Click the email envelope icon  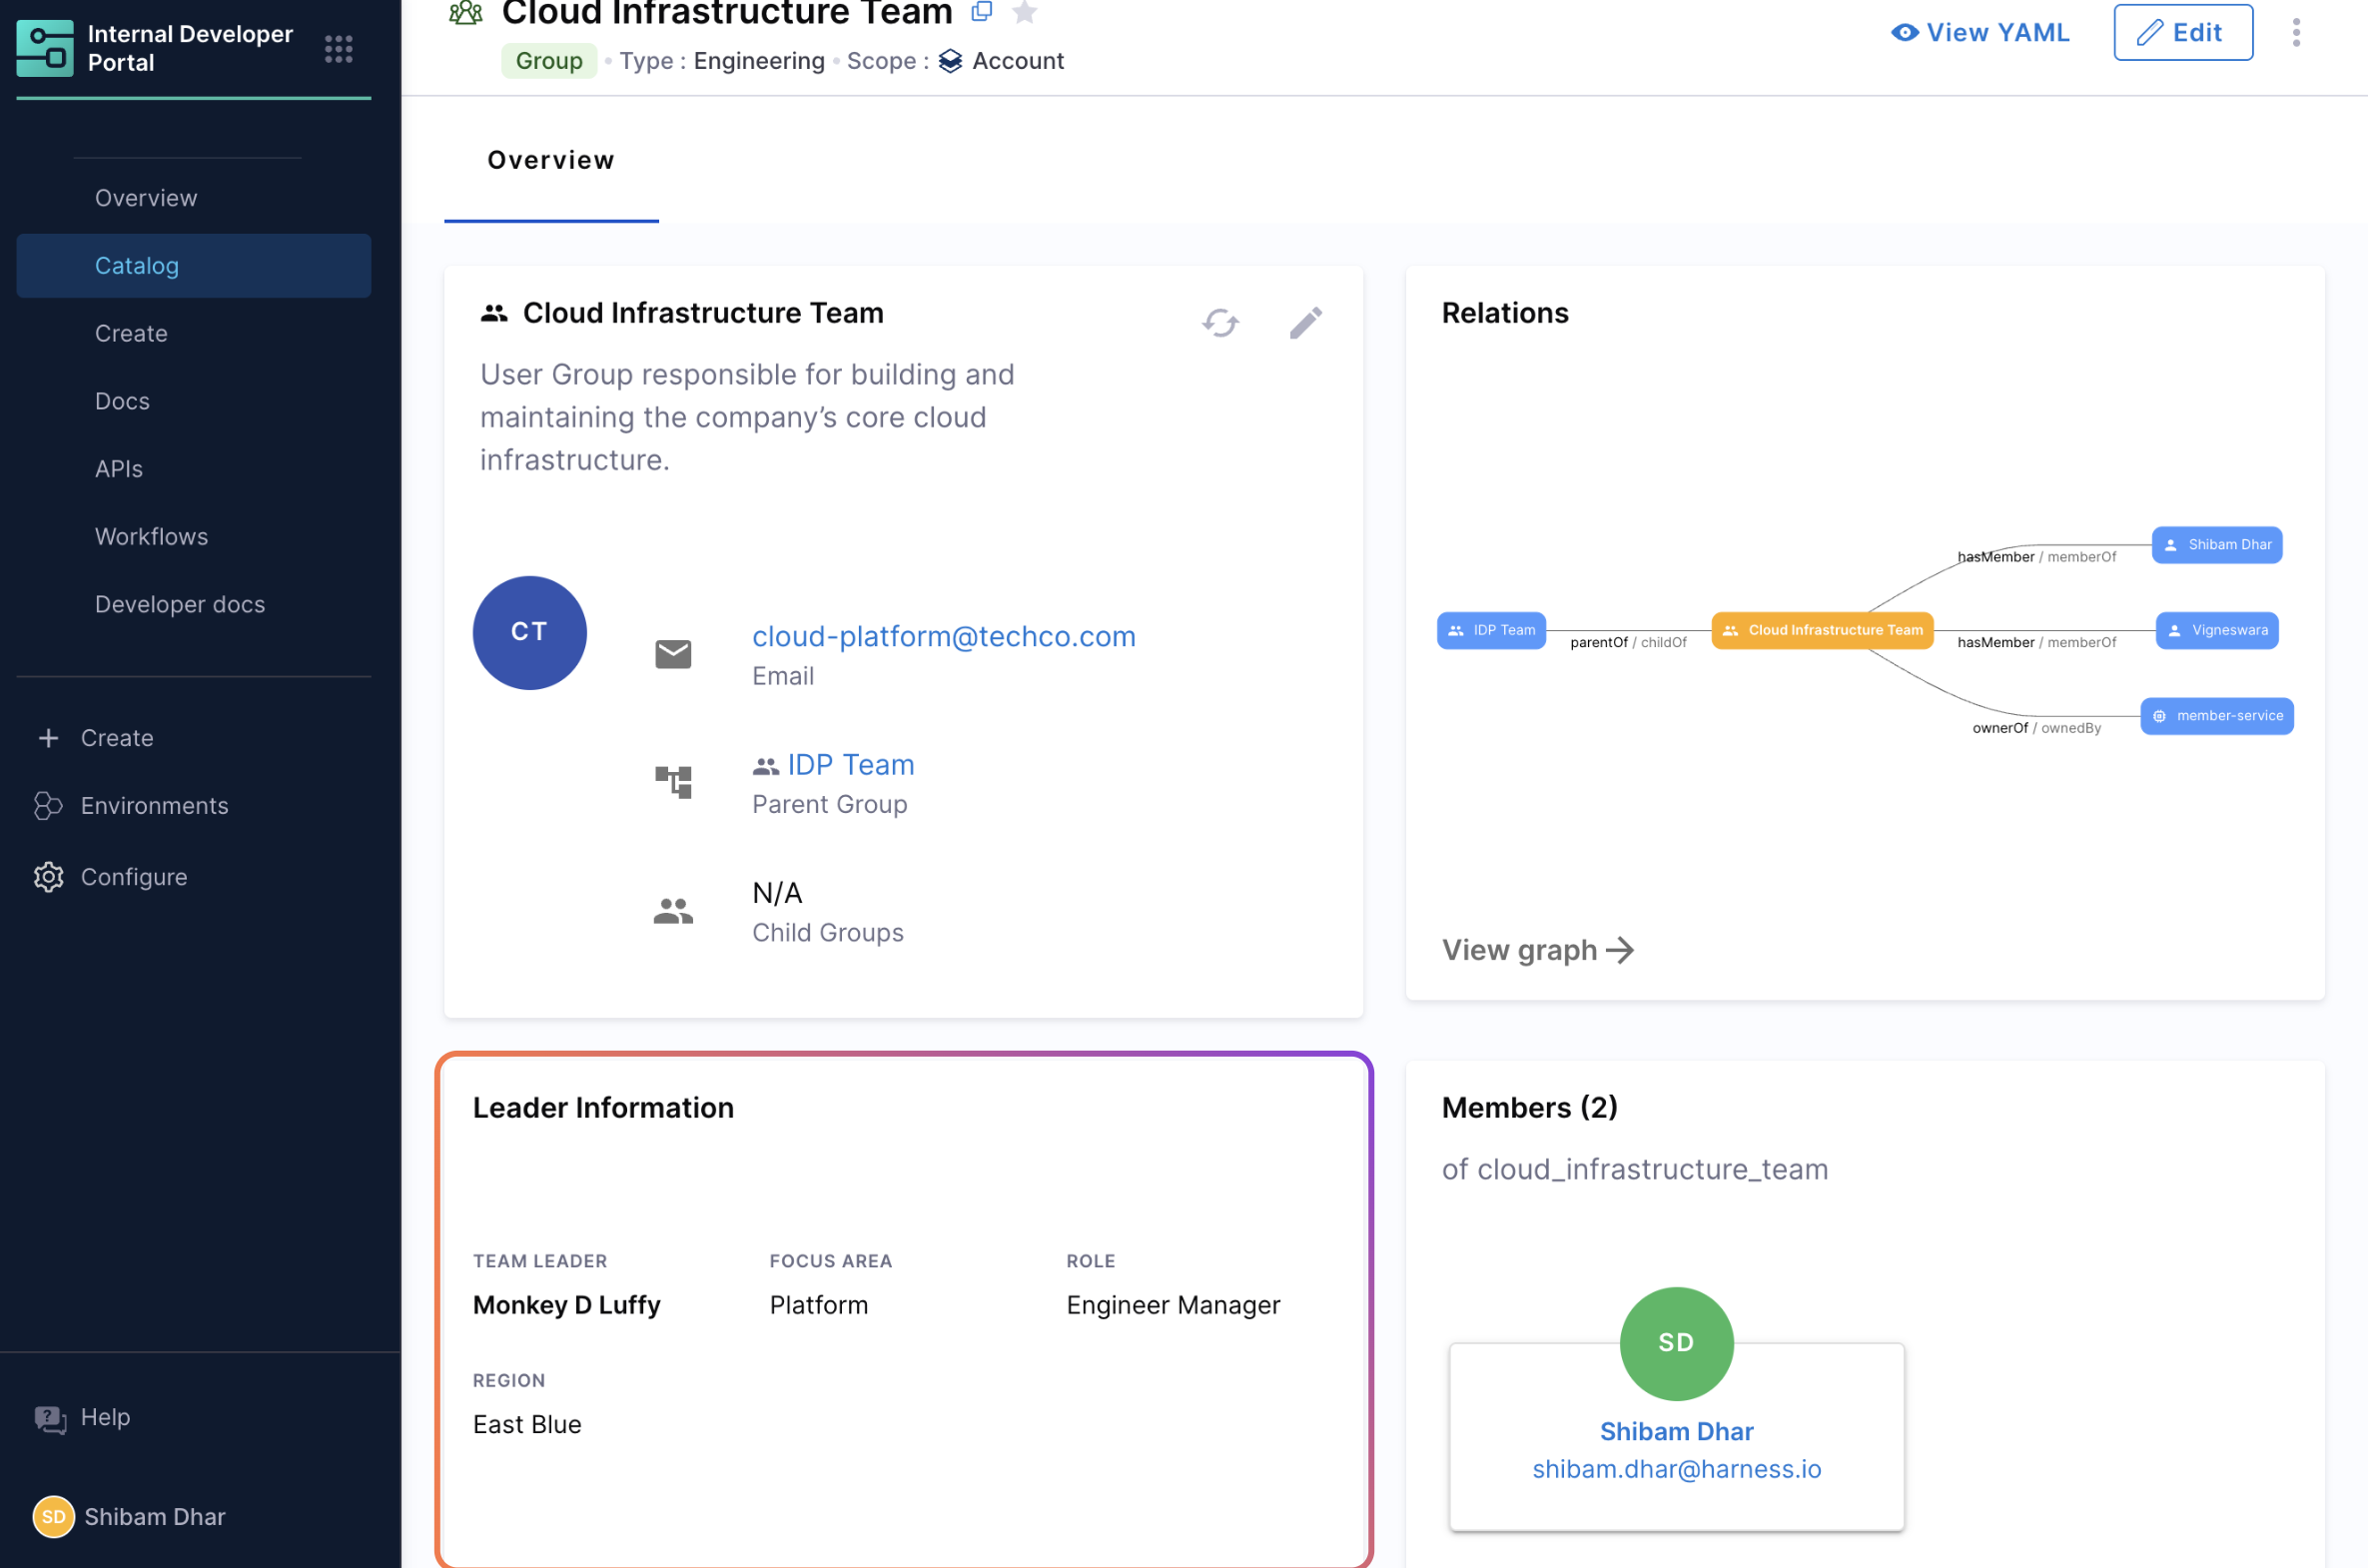[673, 654]
